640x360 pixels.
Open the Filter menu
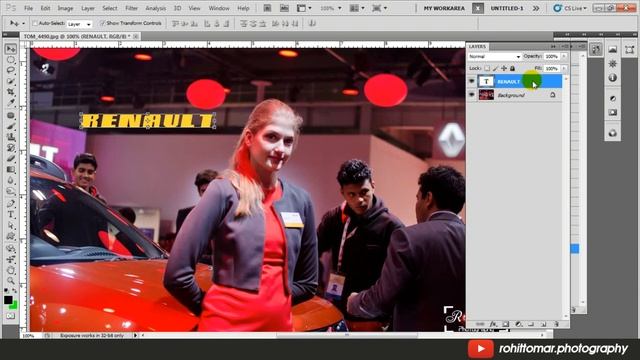(x=131, y=8)
